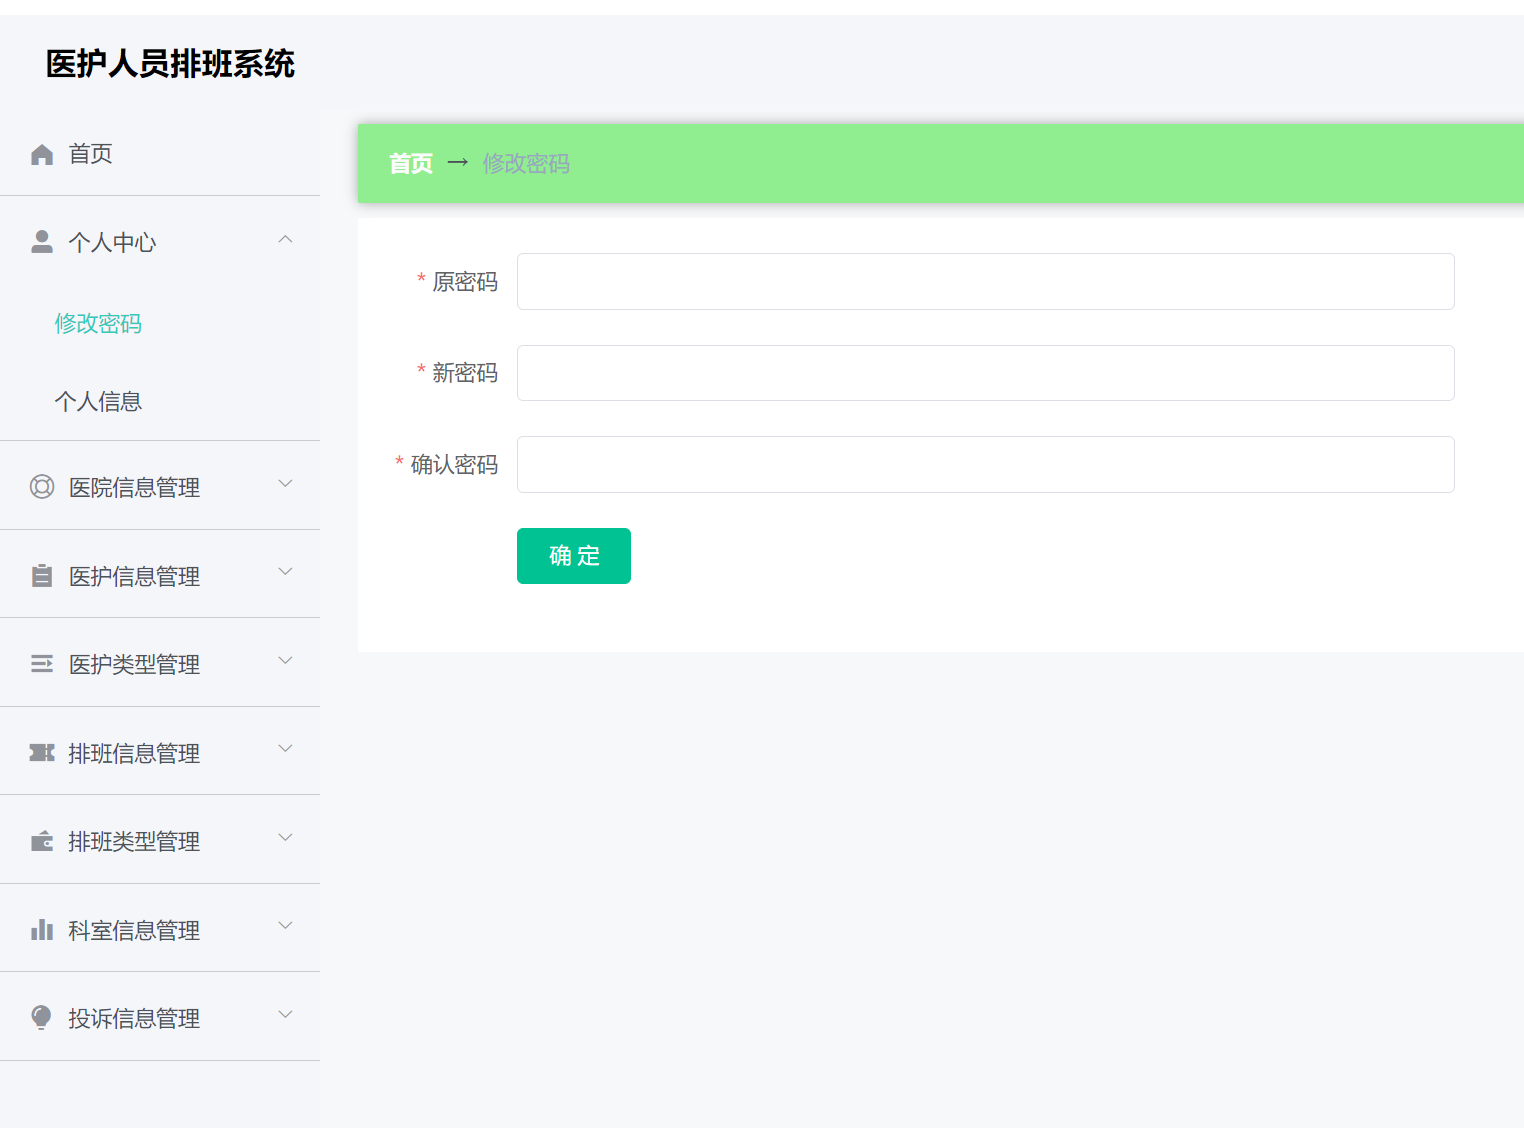The width and height of the screenshot is (1524, 1128).
Task: Select the bar chart icon beside 科室信息管理
Action: click(x=41, y=928)
